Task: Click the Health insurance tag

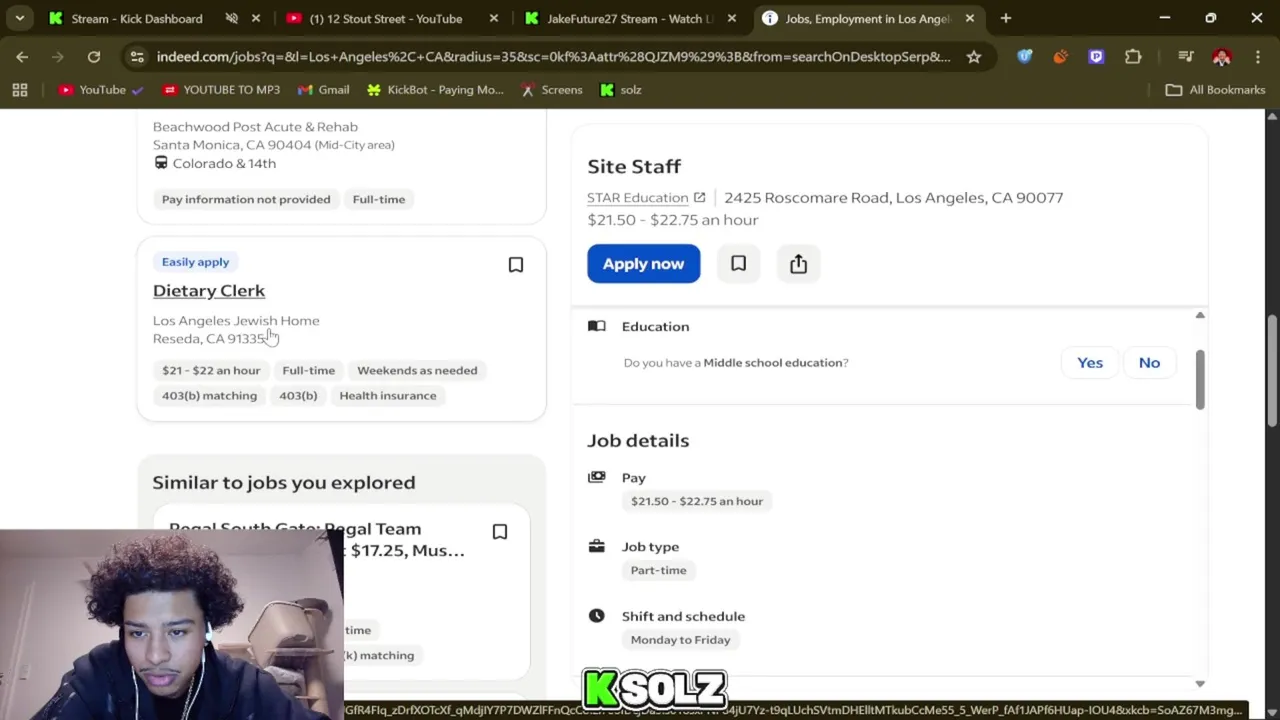Action: pos(388,396)
